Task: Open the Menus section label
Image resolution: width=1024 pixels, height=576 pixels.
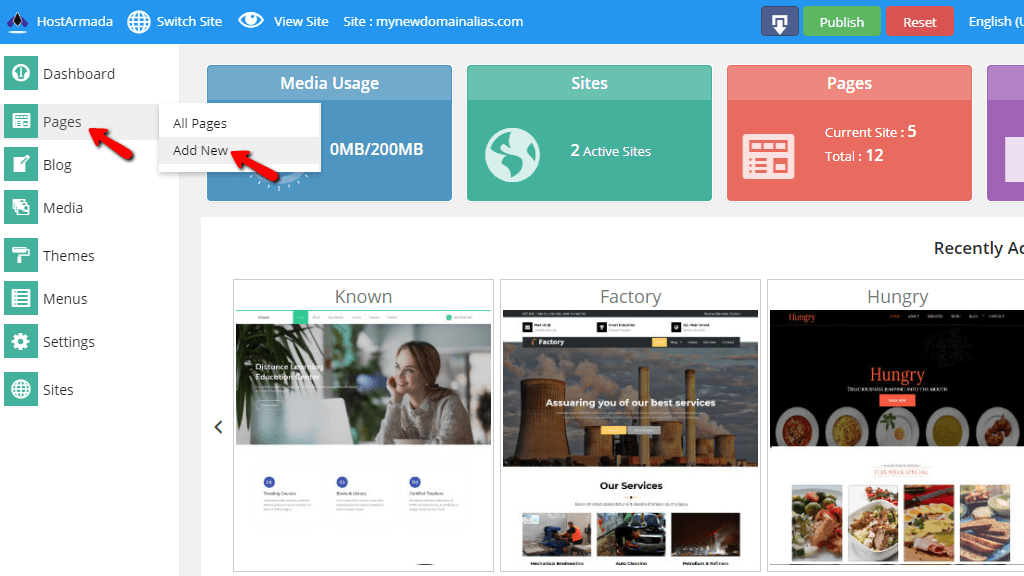Action: point(65,298)
